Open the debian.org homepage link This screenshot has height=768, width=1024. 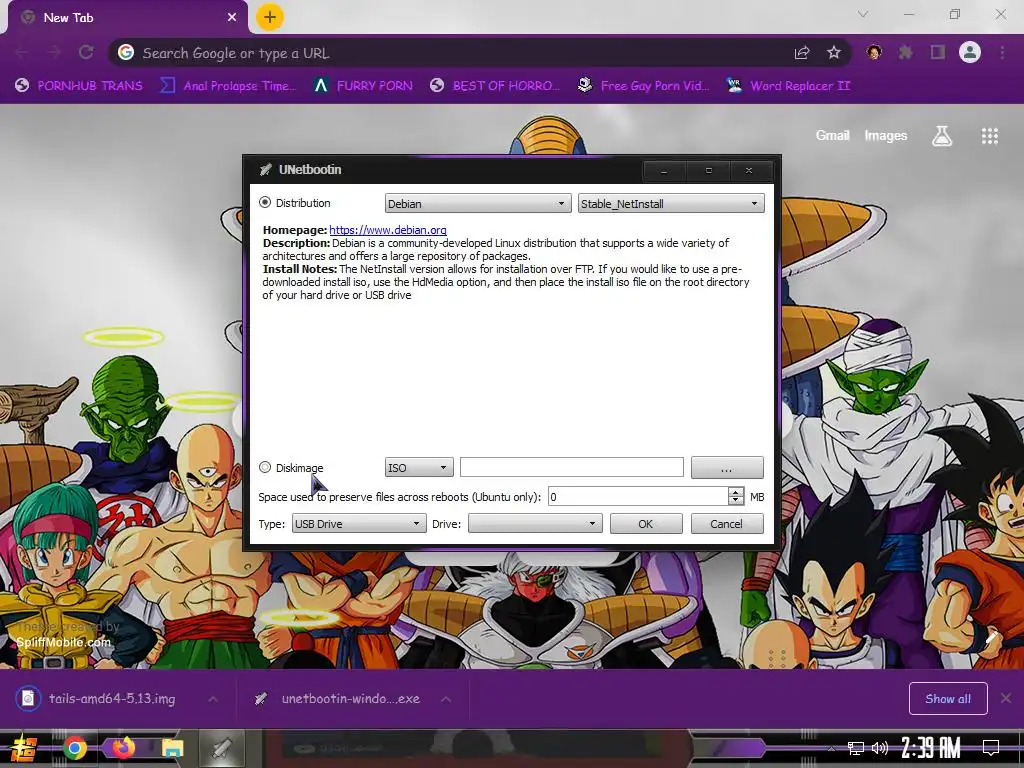[x=388, y=230]
